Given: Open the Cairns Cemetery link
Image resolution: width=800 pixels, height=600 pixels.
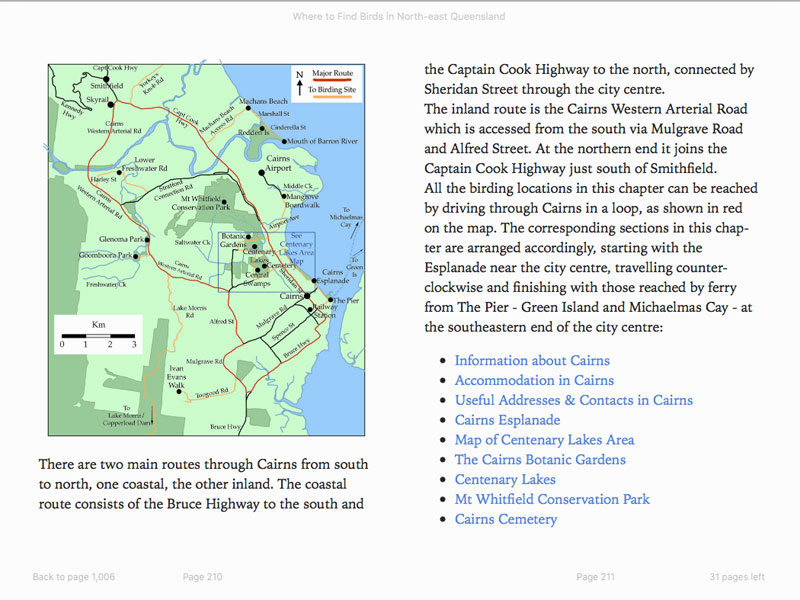Looking at the screenshot, I should click(x=506, y=520).
